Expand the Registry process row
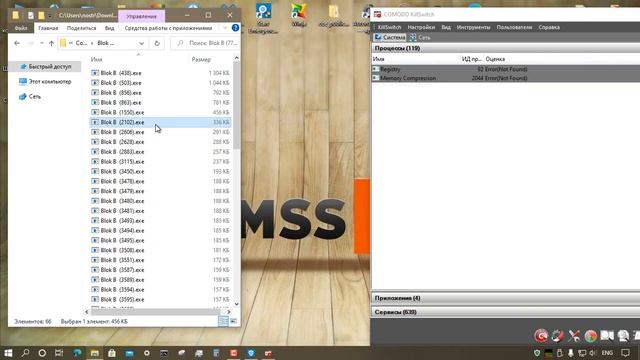 tap(376, 69)
